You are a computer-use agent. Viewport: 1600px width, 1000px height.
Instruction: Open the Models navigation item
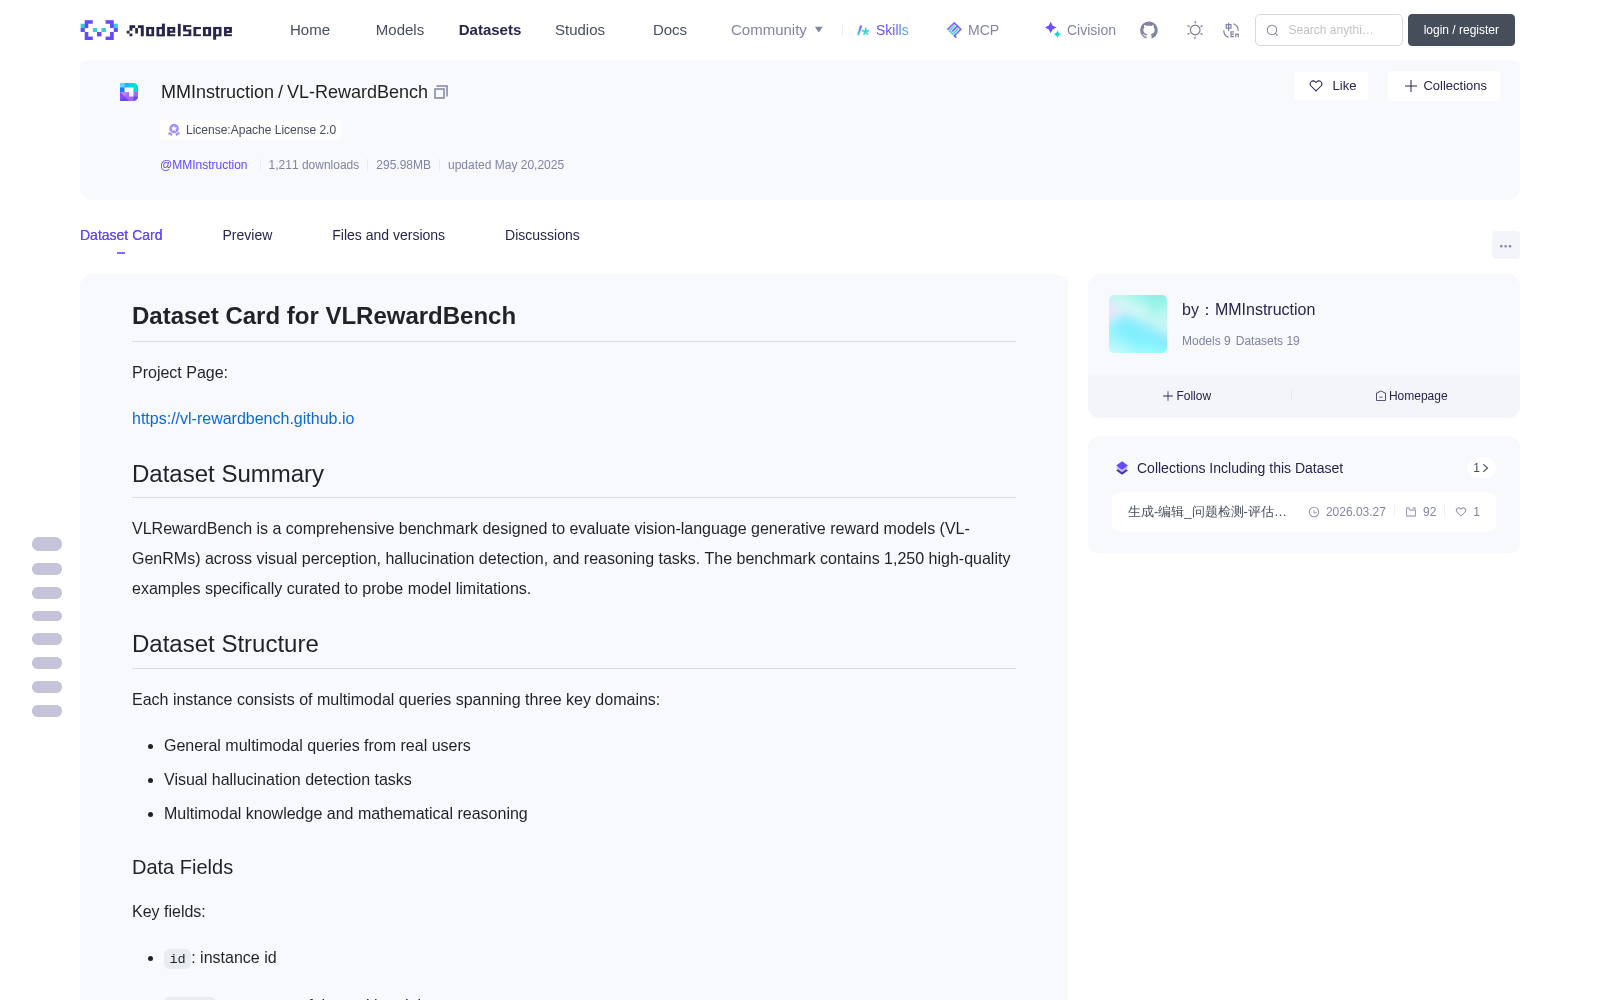tap(400, 30)
